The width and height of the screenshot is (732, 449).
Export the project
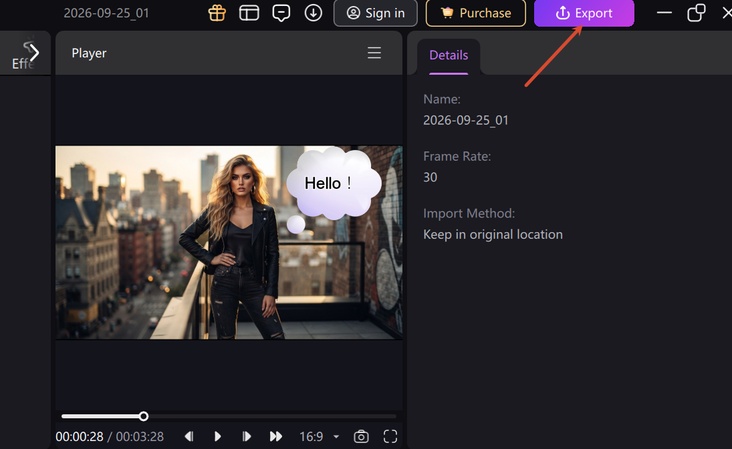click(x=584, y=13)
